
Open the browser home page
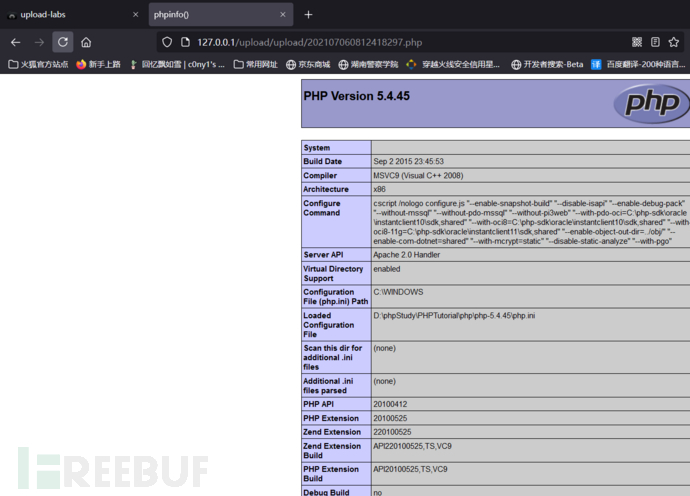[86, 42]
